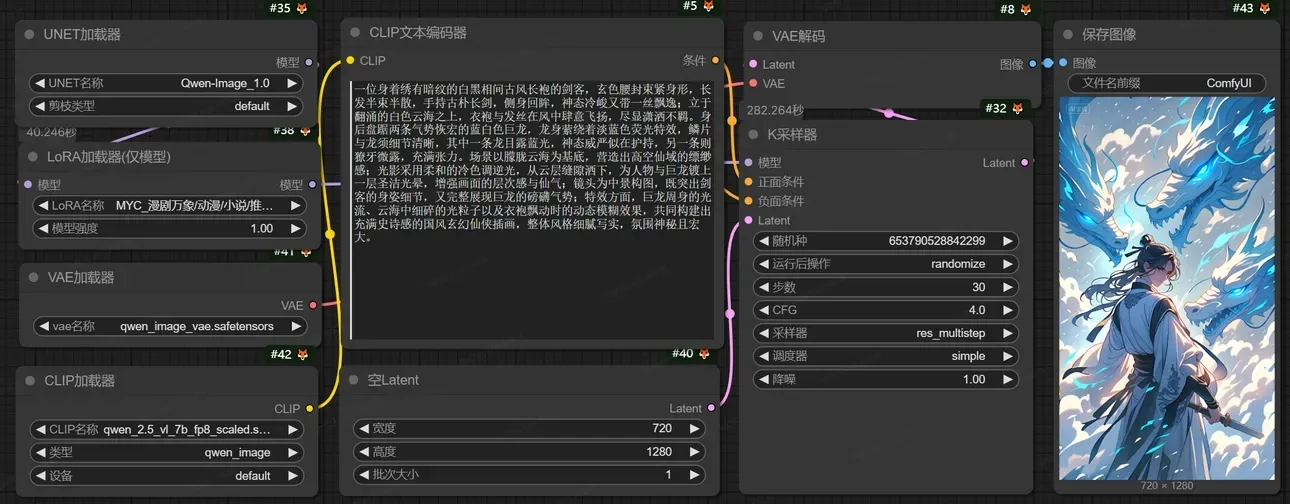Collapse the CLIP文本编码器 node via its title dot

pos(355,33)
